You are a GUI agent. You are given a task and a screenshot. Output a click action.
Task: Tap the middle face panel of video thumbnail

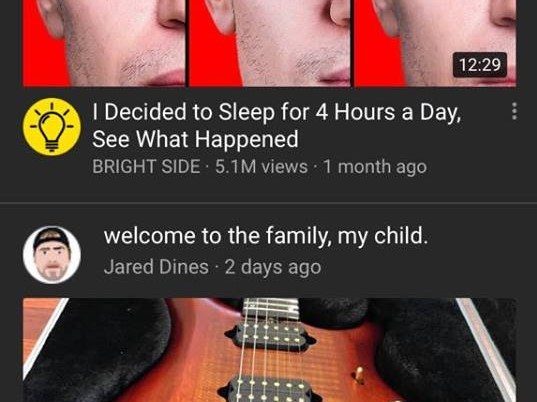pyautogui.click(x=270, y=43)
